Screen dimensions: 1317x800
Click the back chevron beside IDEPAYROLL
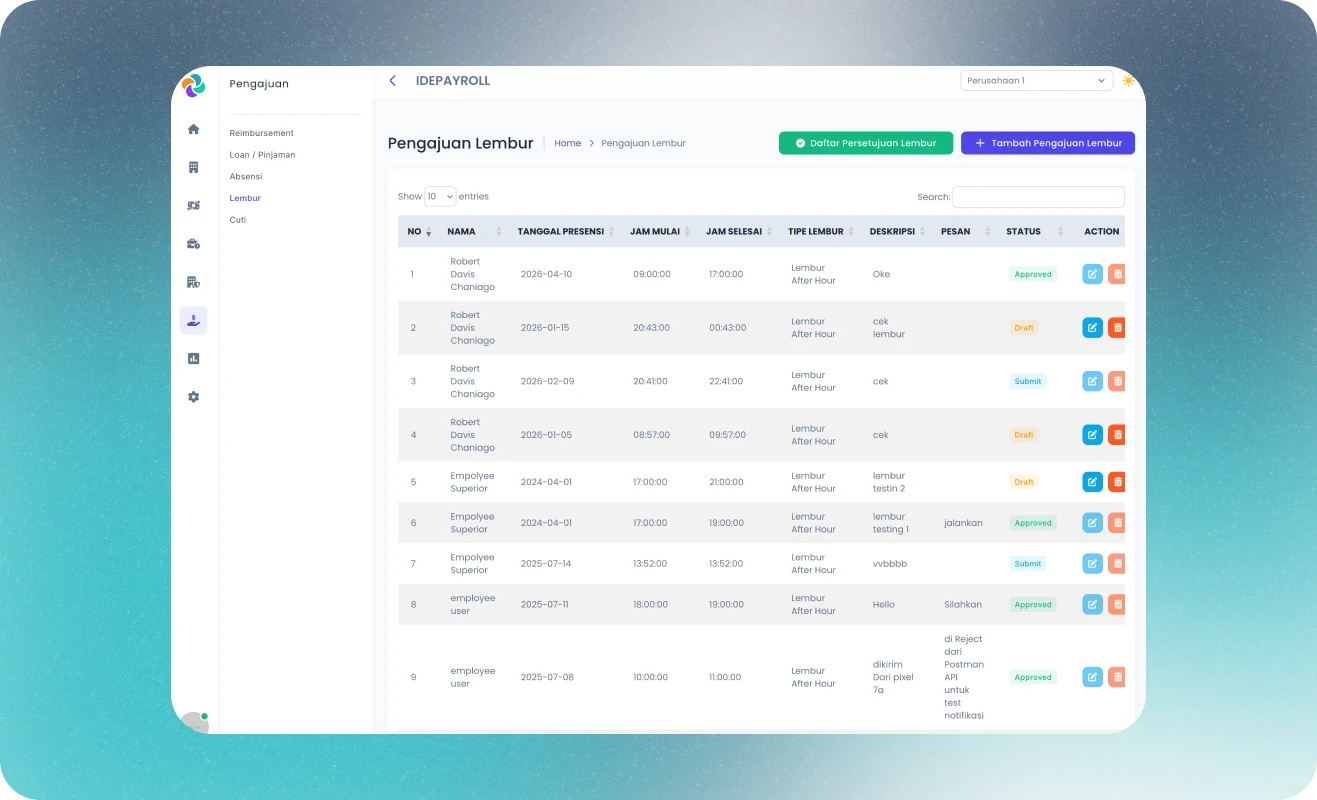point(393,81)
